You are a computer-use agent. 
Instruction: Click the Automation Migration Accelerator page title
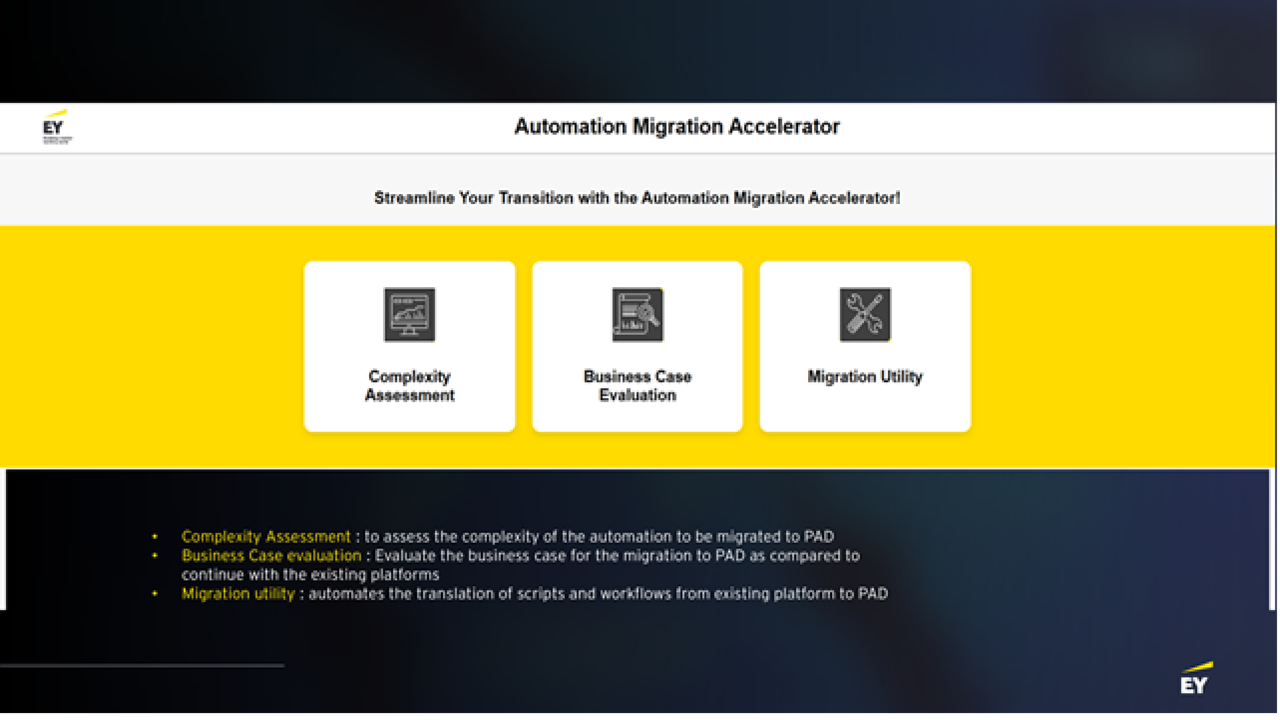[677, 127]
